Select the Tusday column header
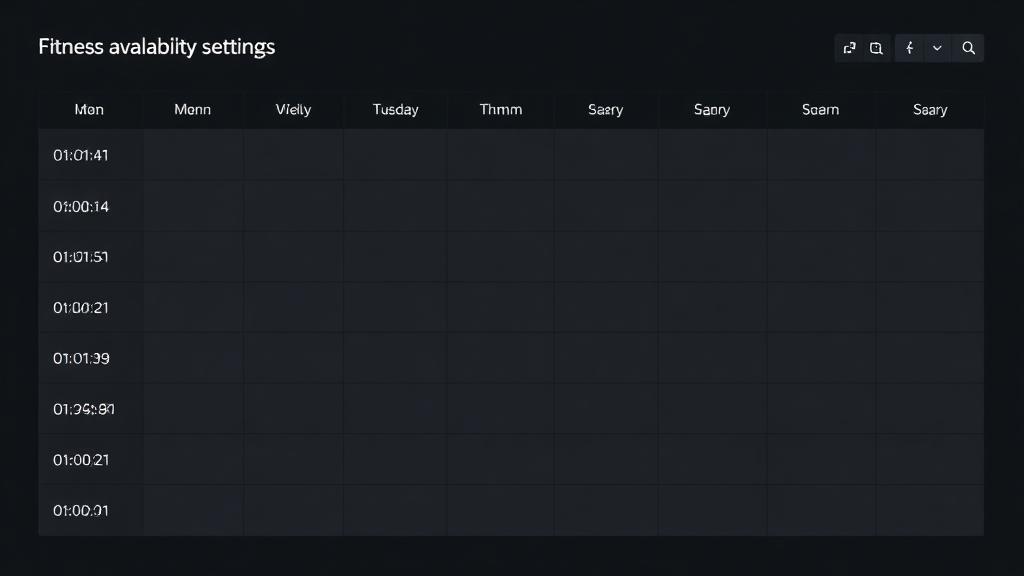Image resolution: width=1024 pixels, height=576 pixels. (x=394, y=109)
